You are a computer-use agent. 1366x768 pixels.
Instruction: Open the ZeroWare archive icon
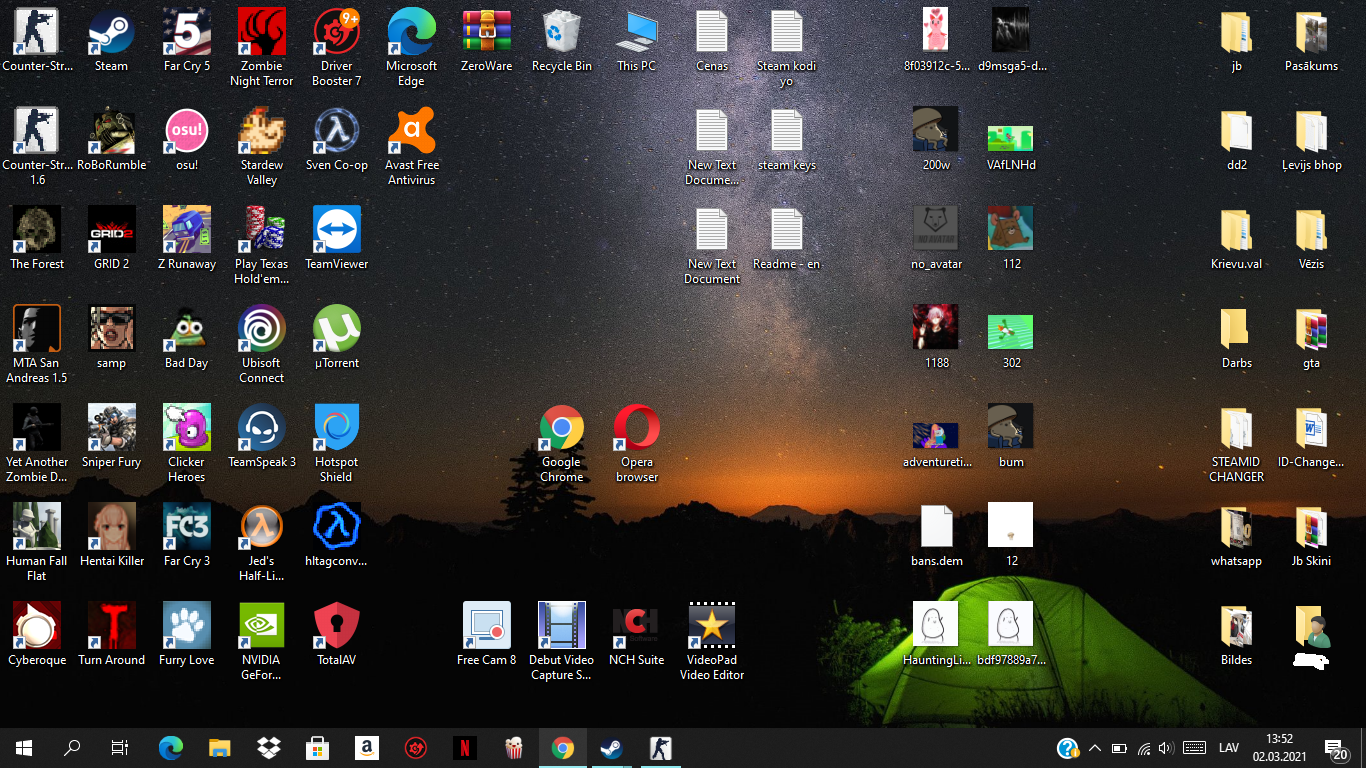(487, 41)
